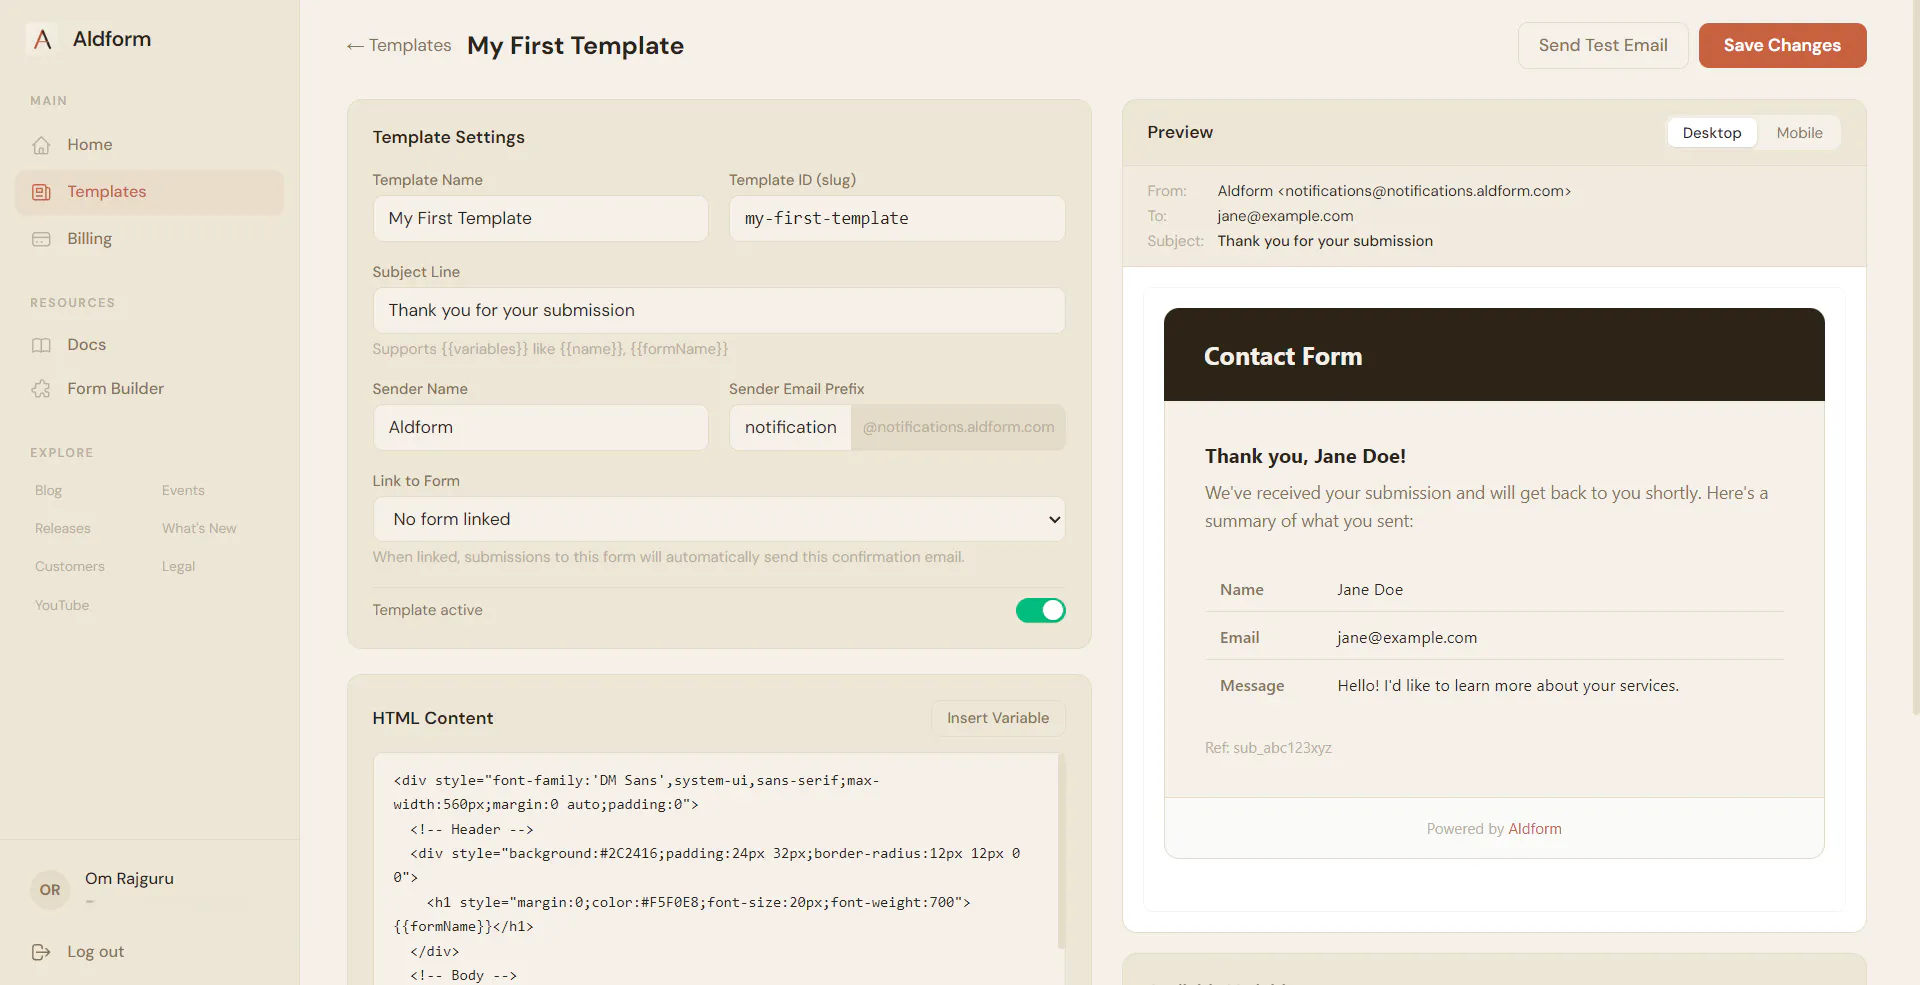1920x985 pixels.
Task: Select the Templates sidebar icon
Action: point(41,192)
